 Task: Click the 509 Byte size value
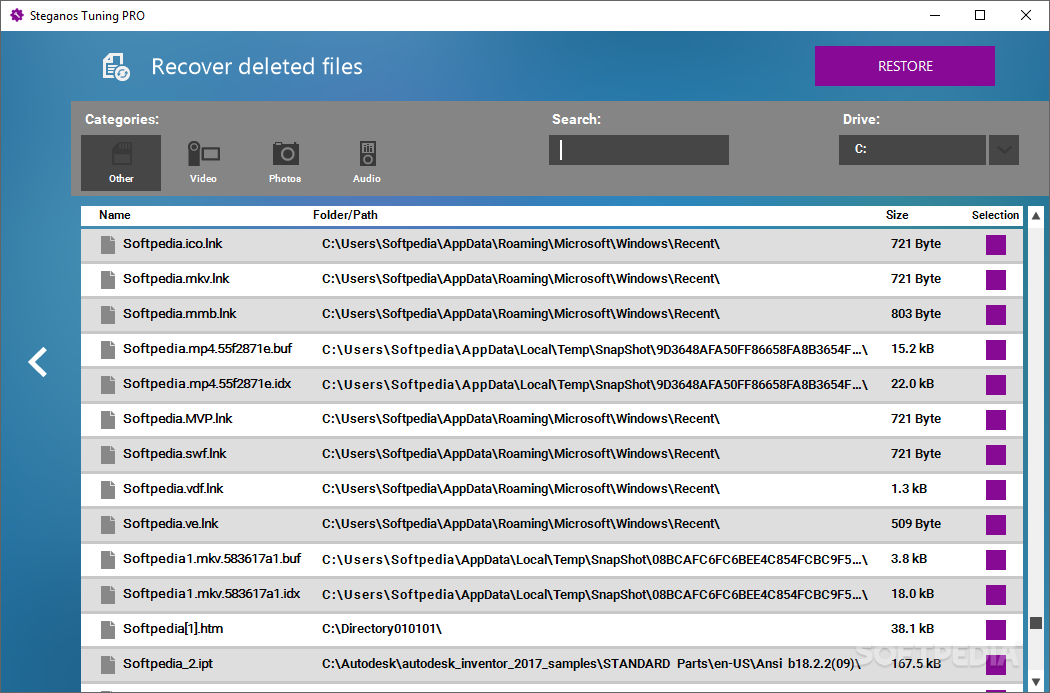point(915,524)
